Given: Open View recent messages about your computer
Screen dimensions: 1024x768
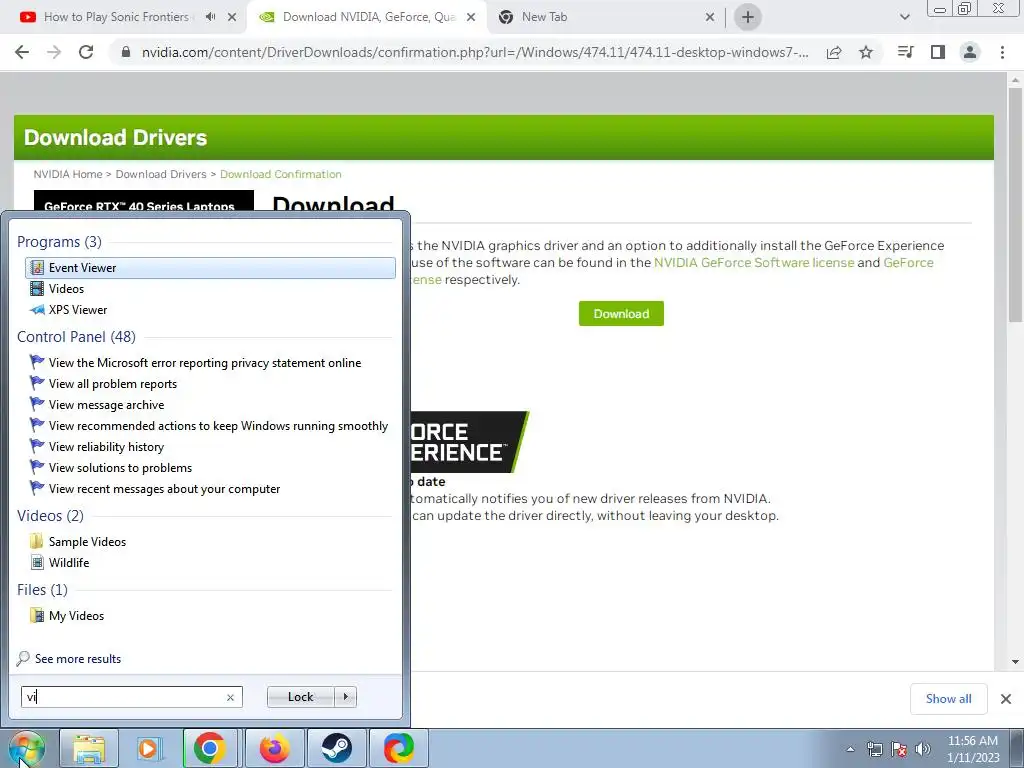Looking at the screenshot, I should [x=155, y=488].
